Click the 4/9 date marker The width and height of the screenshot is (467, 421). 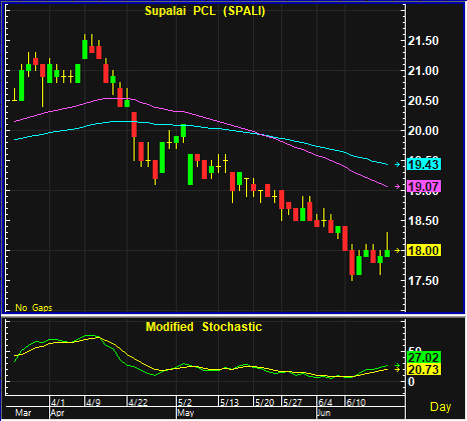(x=94, y=402)
